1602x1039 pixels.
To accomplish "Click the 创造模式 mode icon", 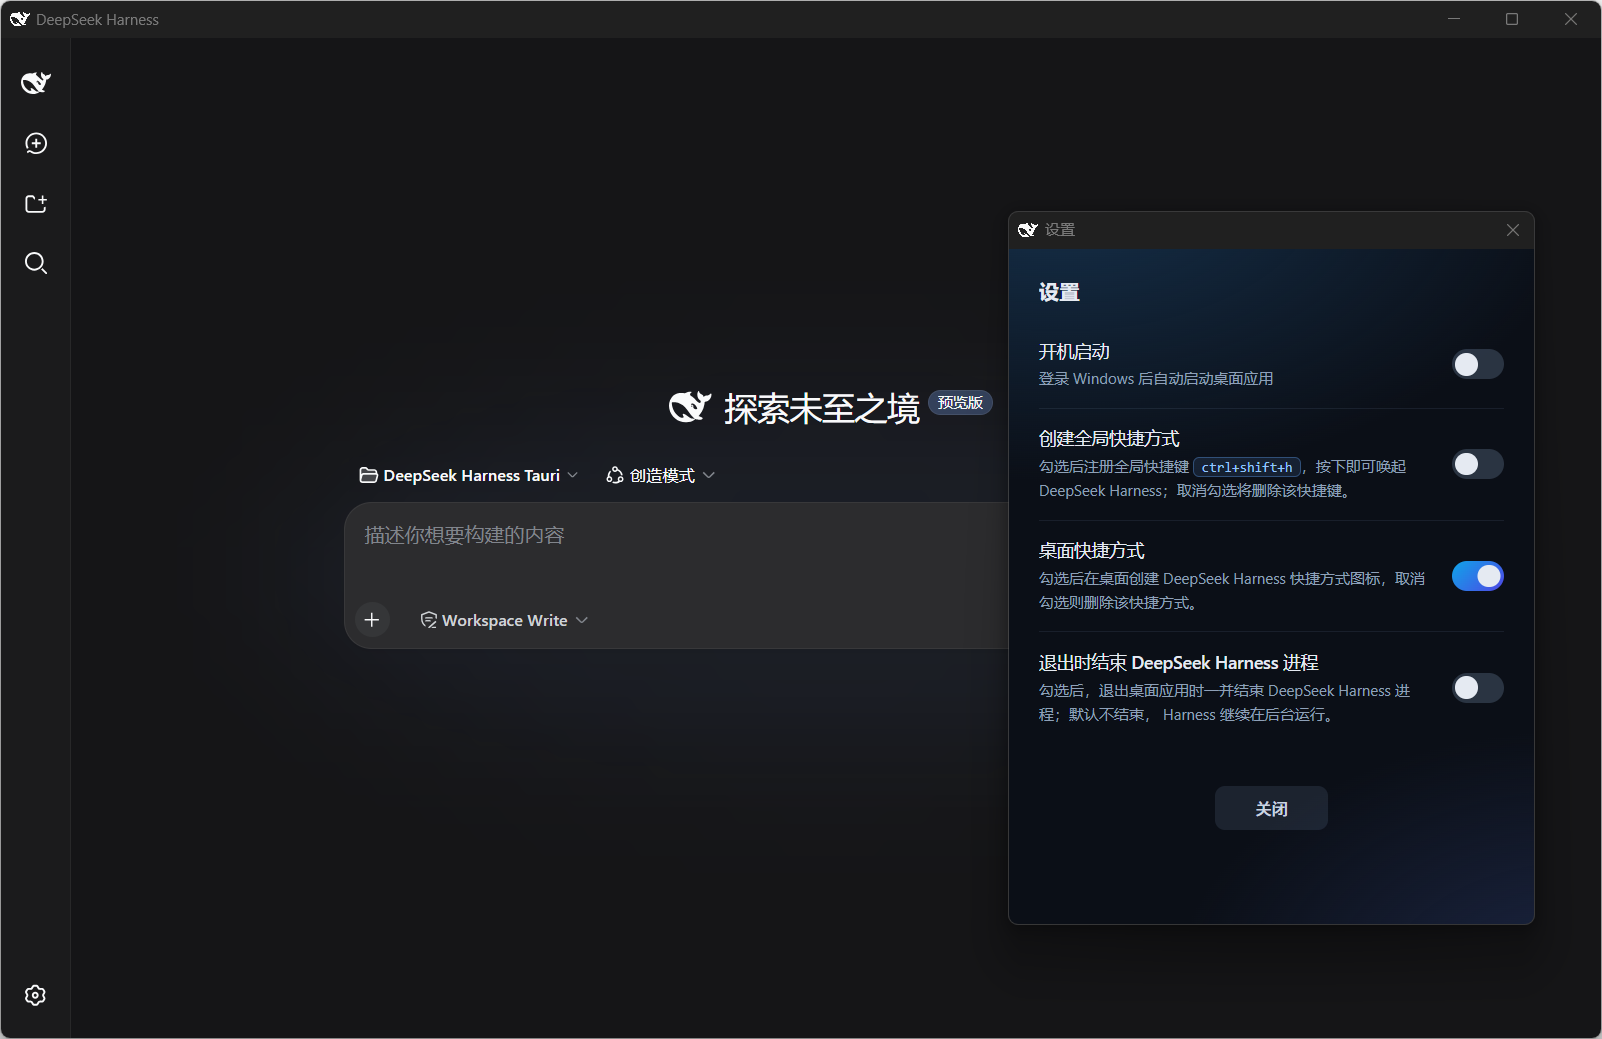I will pyautogui.click(x=615, y=475).
